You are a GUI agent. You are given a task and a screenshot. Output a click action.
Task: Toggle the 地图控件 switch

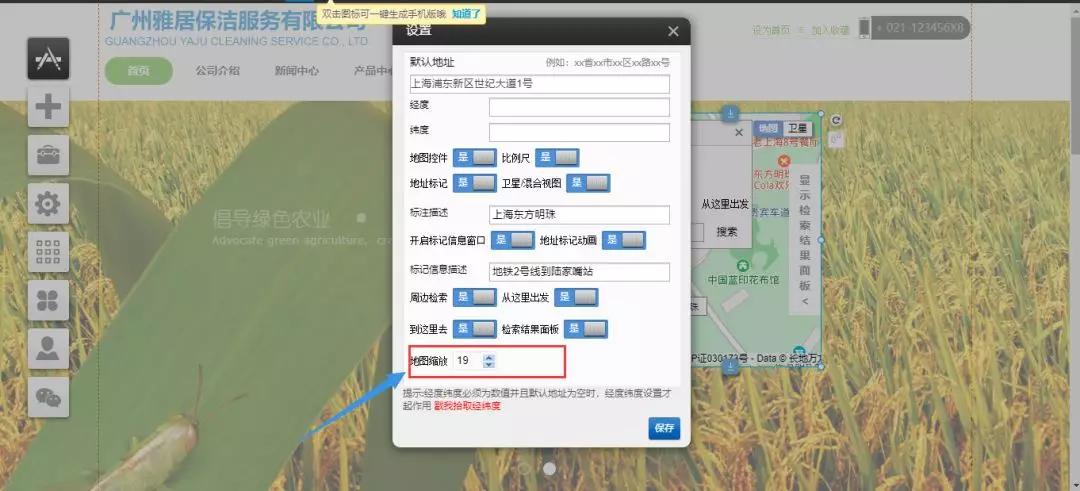tap(475, 158)
